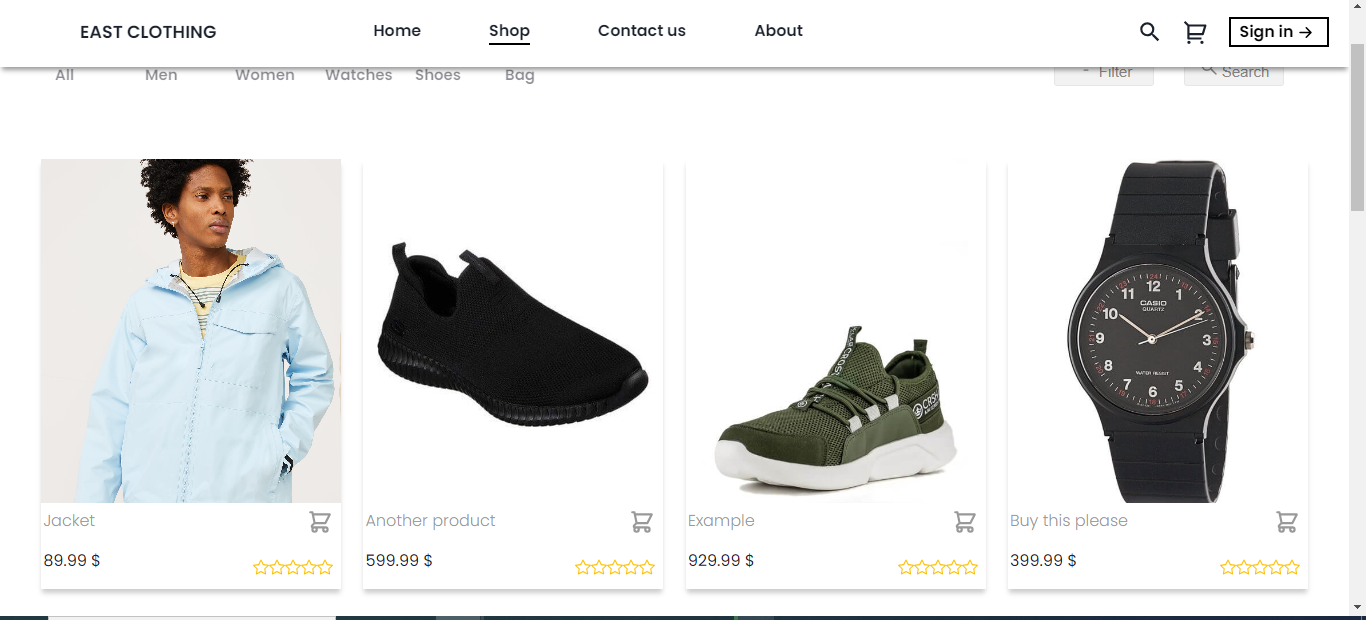The width and height of the screenshot is (1366, 620).
Task: Click the Filter icon button
Action: [1088, 71]
